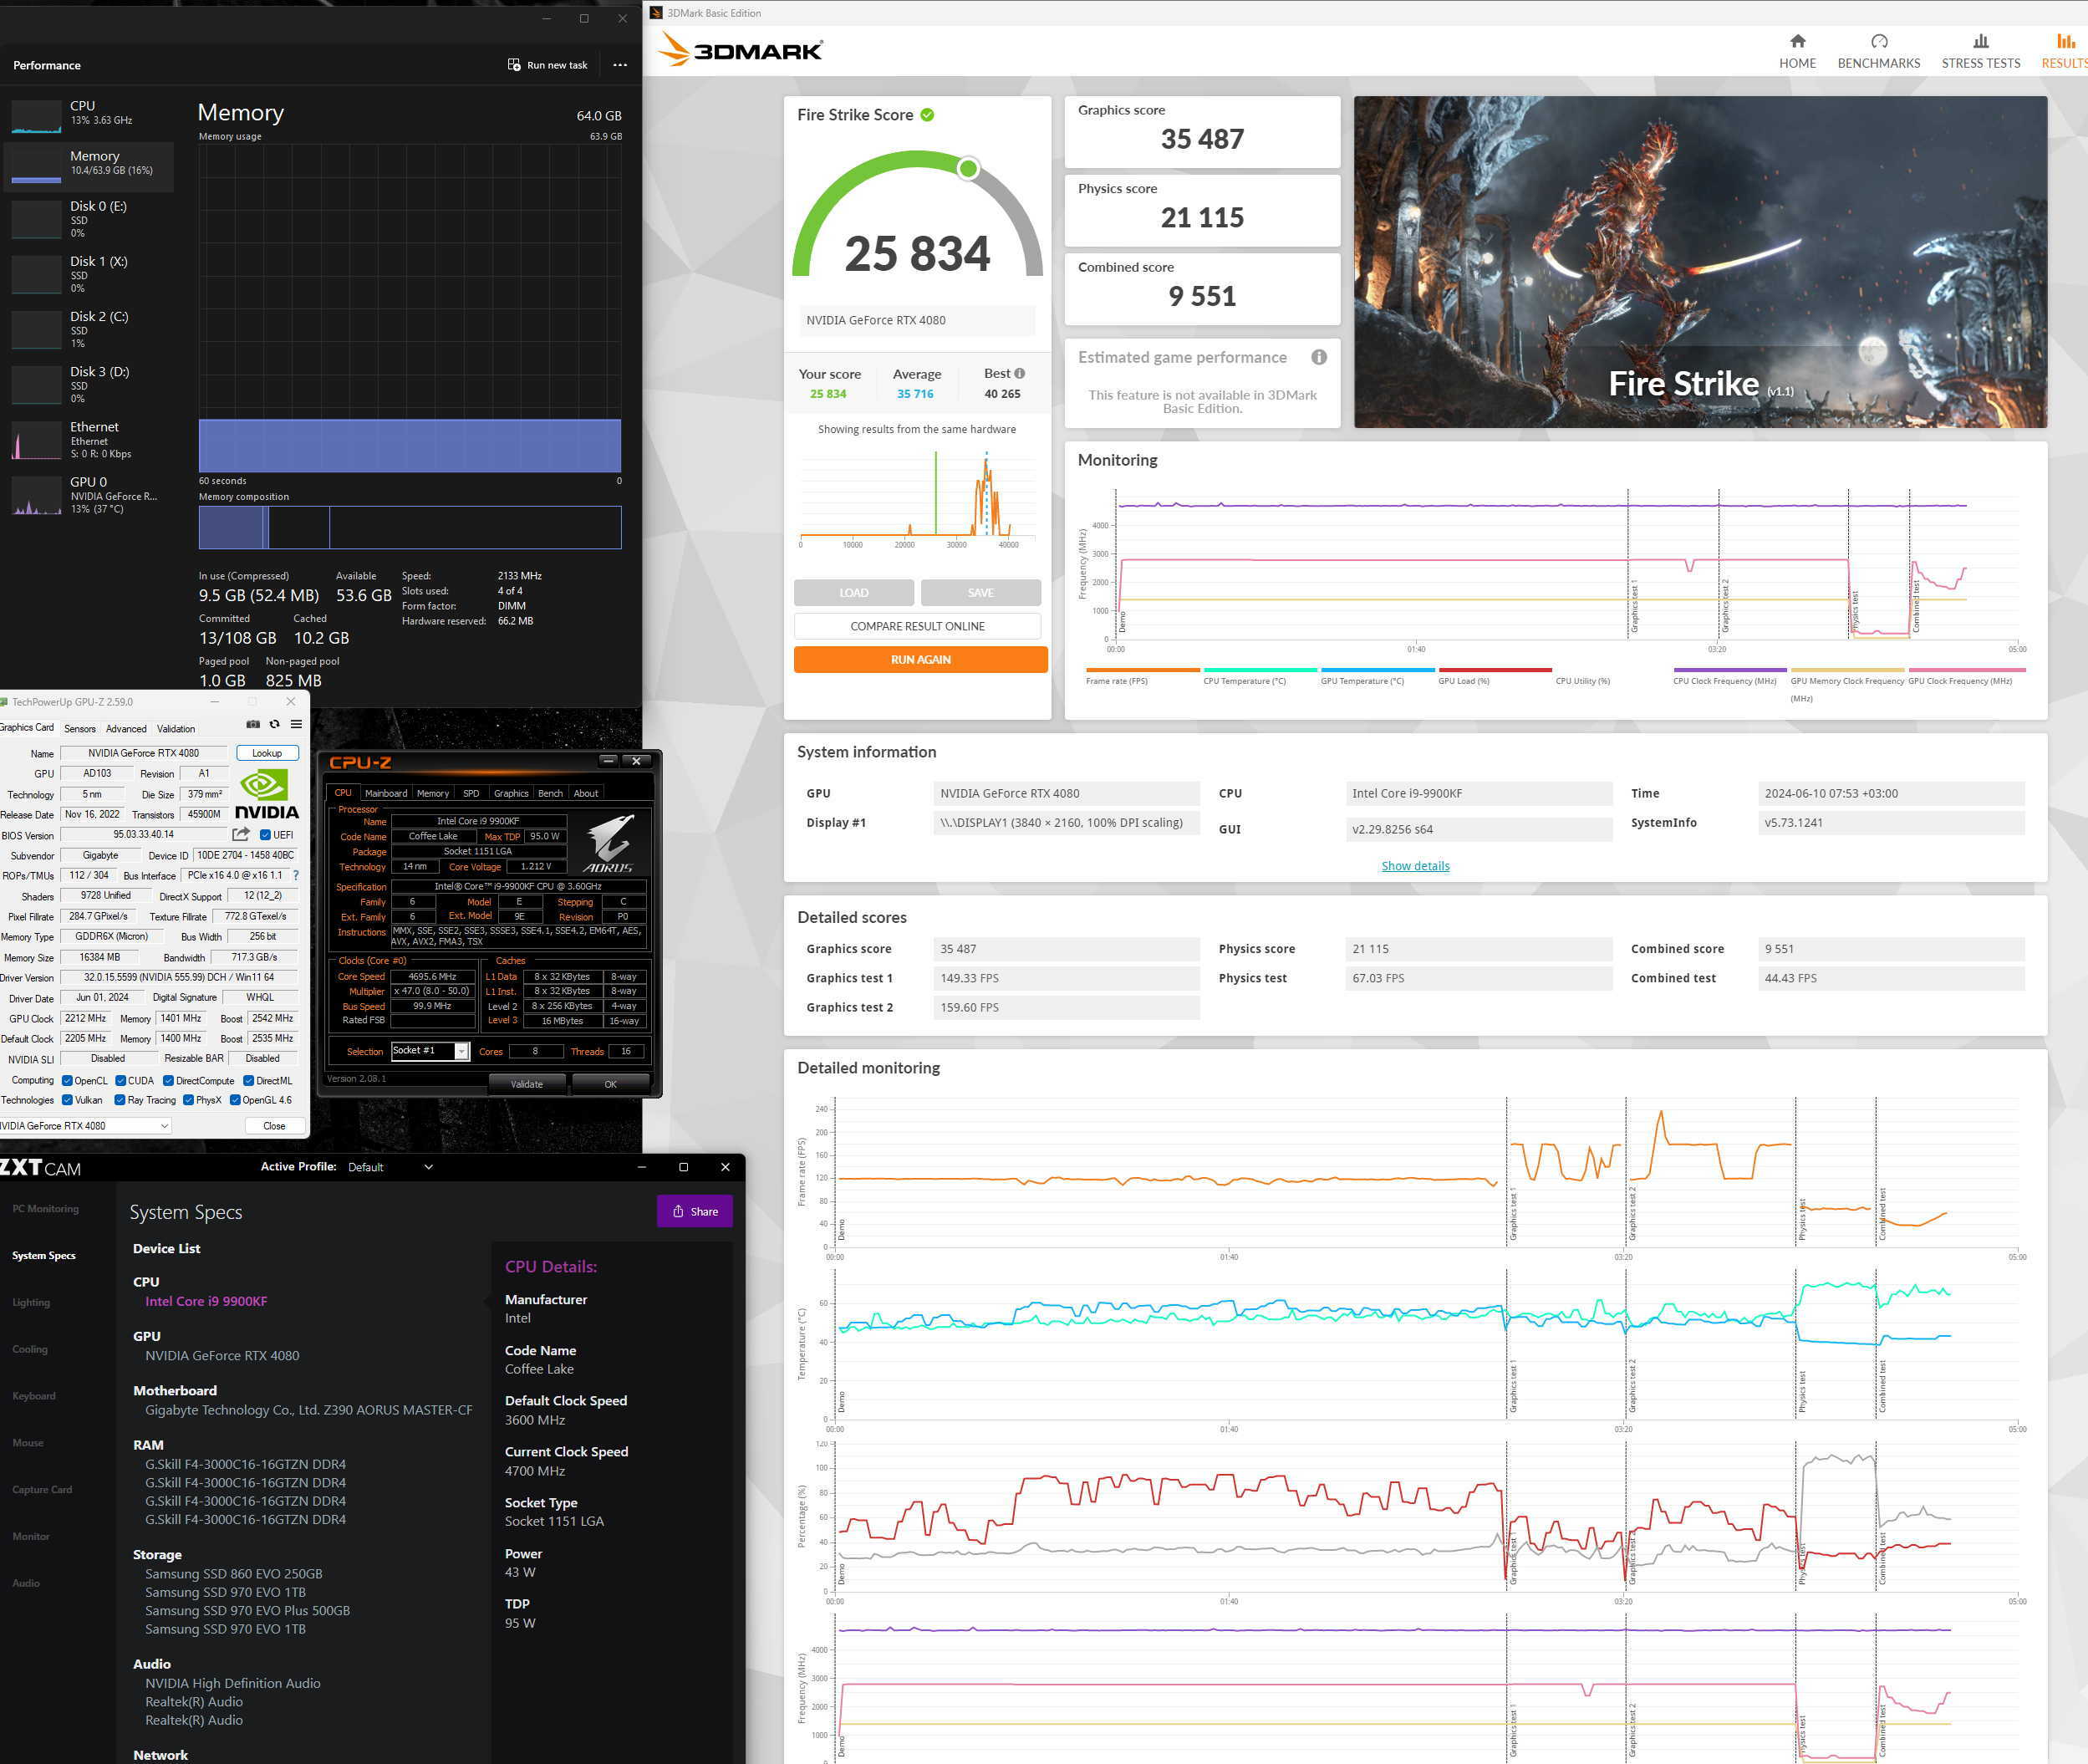Screen dimensions: 2088x1764
Task: Open STRESS TESTS in 3DMark
Action: tap(1980, 52)
